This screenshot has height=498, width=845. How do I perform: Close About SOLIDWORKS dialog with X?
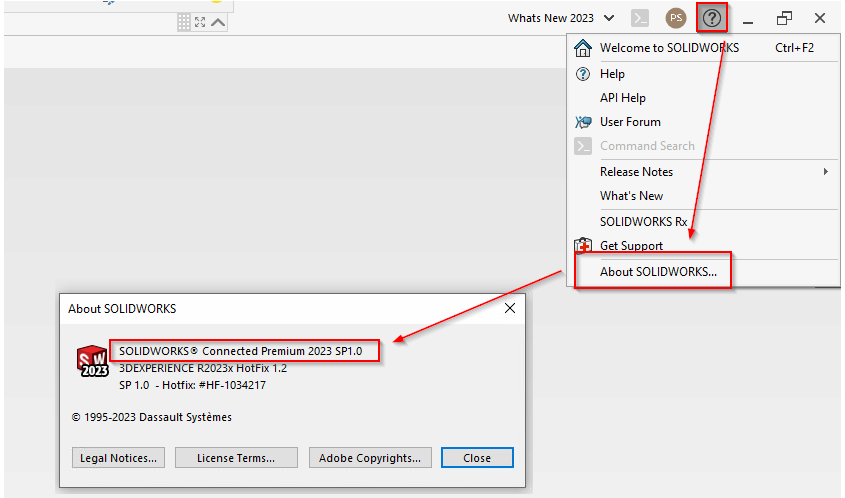click(510, 308)
